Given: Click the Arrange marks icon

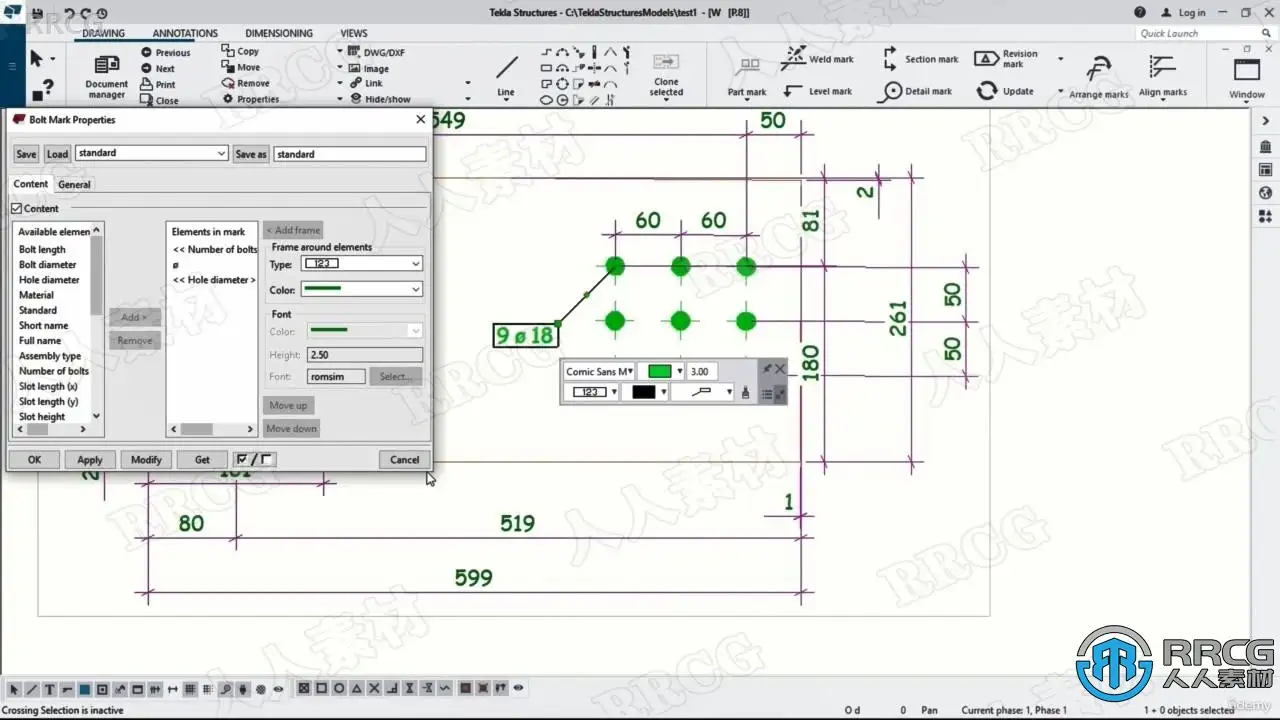Looking at the screenshot, I should point(1098,69).
